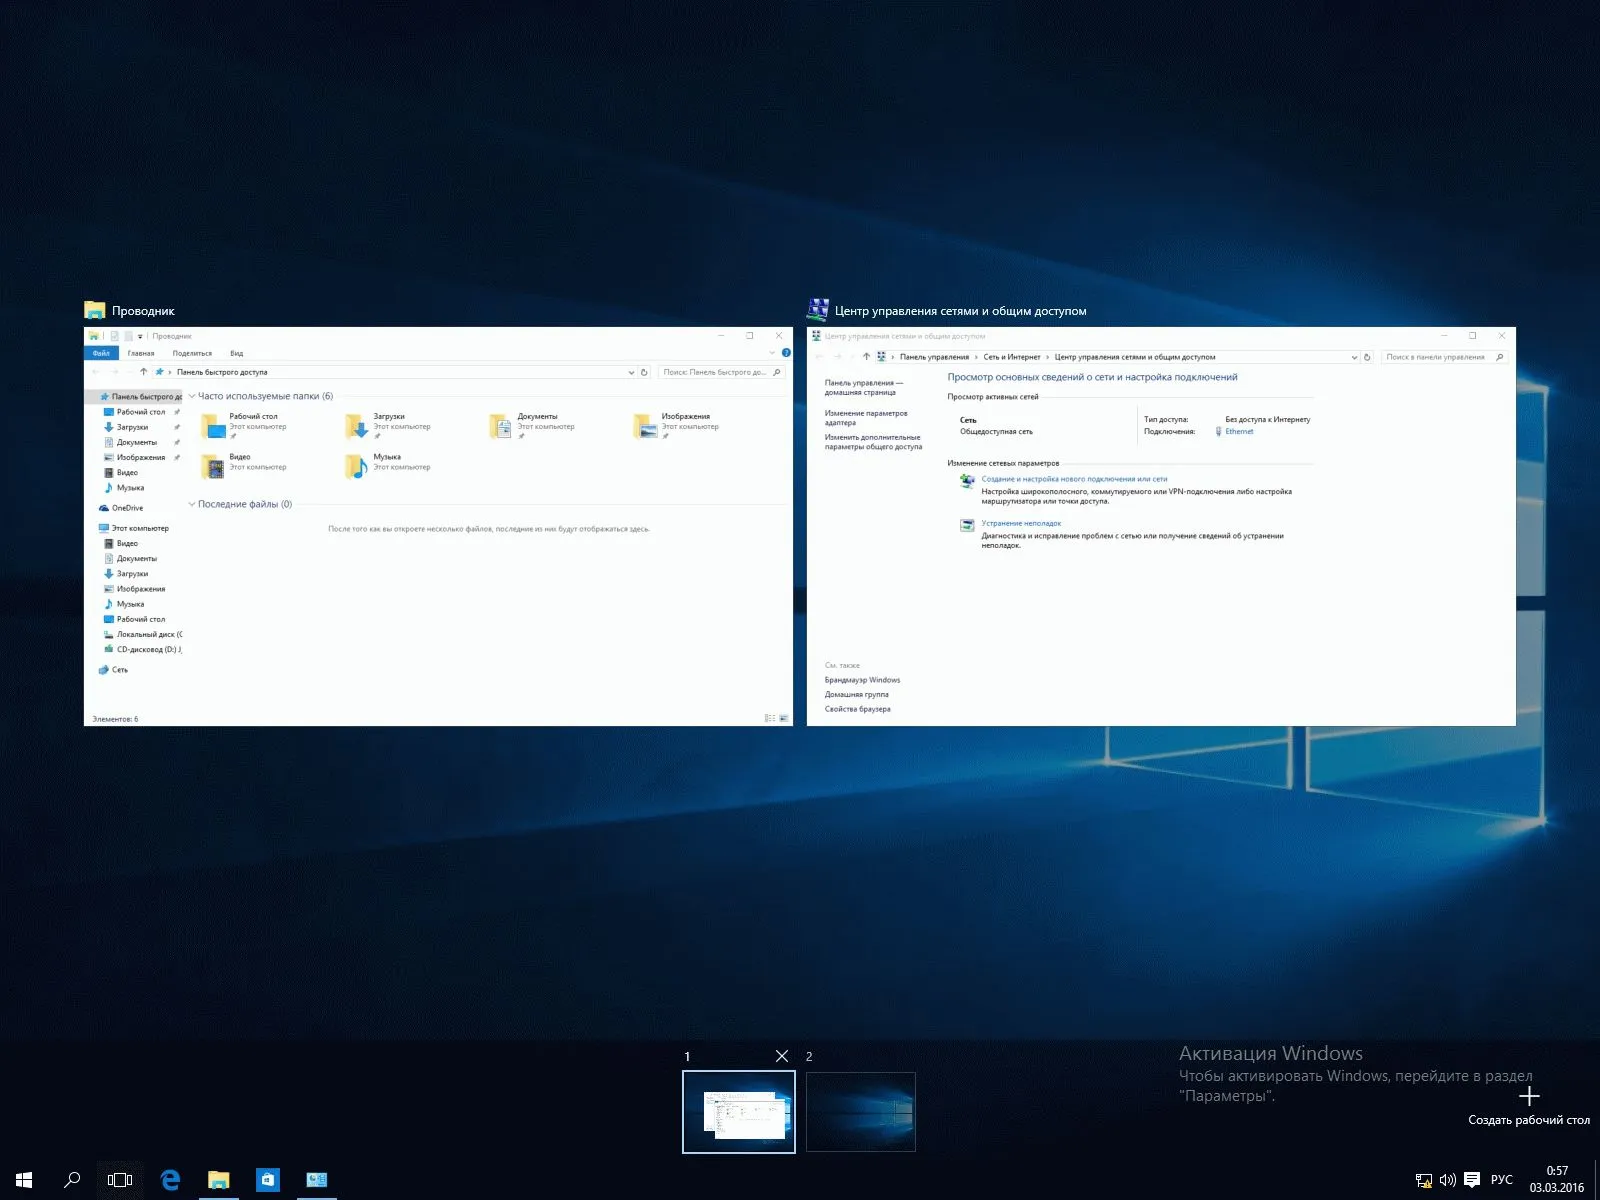Open Изменение параметров адаптера link
This screenshot has width=1600, height=1200.
coord(866,418)
